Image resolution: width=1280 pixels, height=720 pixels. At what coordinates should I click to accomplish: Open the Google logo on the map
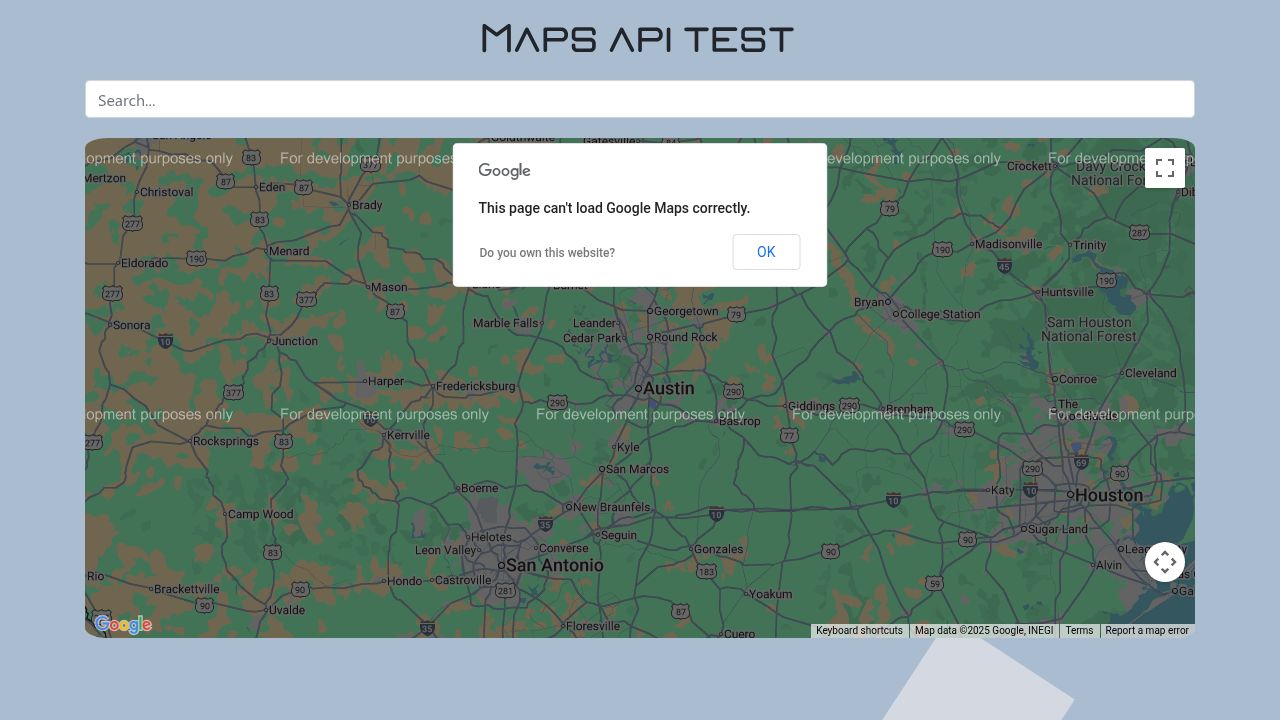[x=123, y=624]
